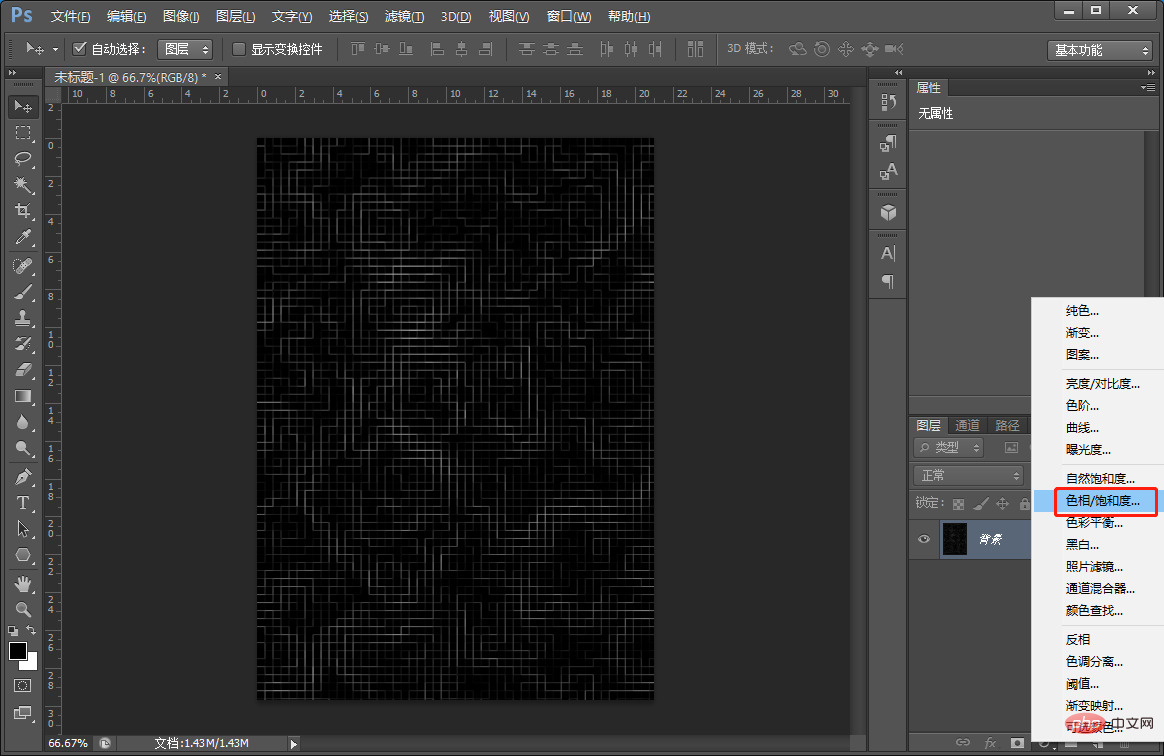Toggle lock image pixels brush icon
The width and height of the screenshot is (1164, 756).
[981, 504]
